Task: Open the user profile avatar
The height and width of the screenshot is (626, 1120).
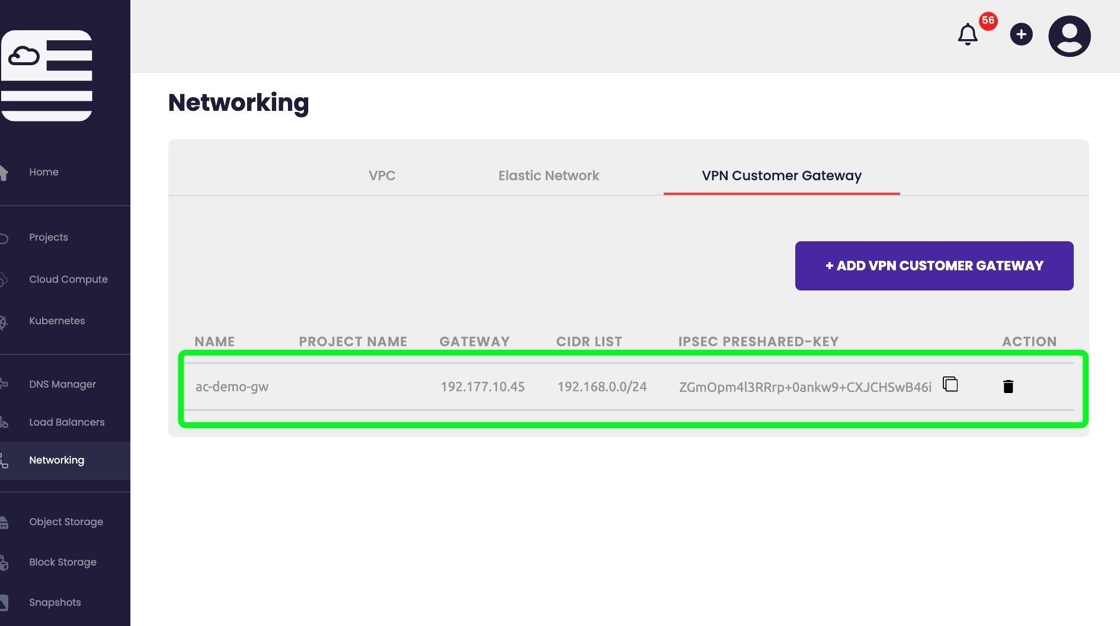Action: (1069, 36)
